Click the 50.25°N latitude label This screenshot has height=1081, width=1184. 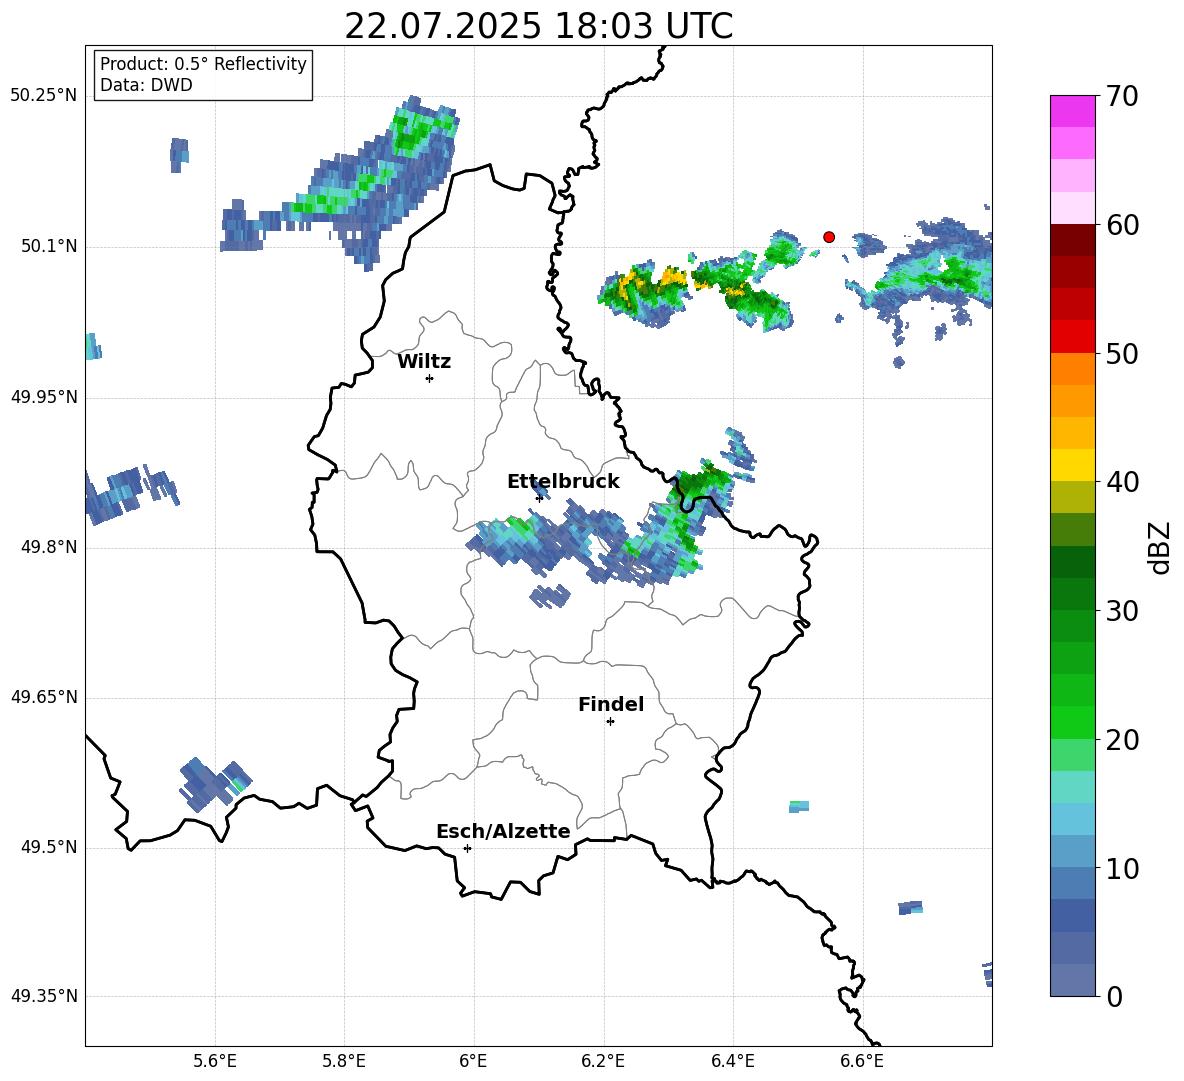point(44,96)
